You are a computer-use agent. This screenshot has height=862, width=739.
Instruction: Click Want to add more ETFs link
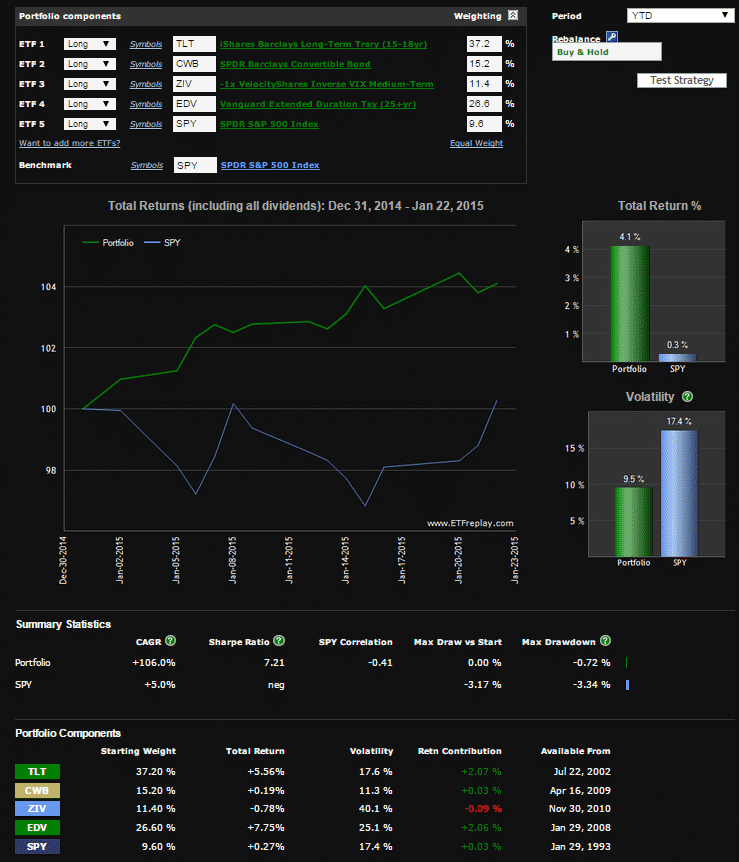click(x=69, y=143)
